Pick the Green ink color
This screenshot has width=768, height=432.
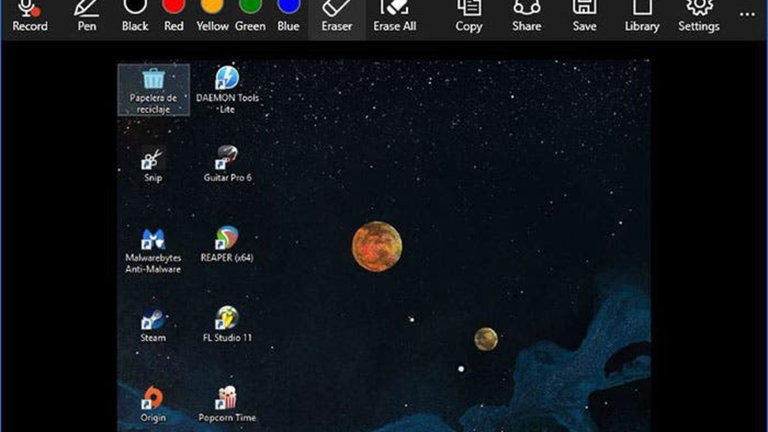pyautogui.click(x=250, y=18)
